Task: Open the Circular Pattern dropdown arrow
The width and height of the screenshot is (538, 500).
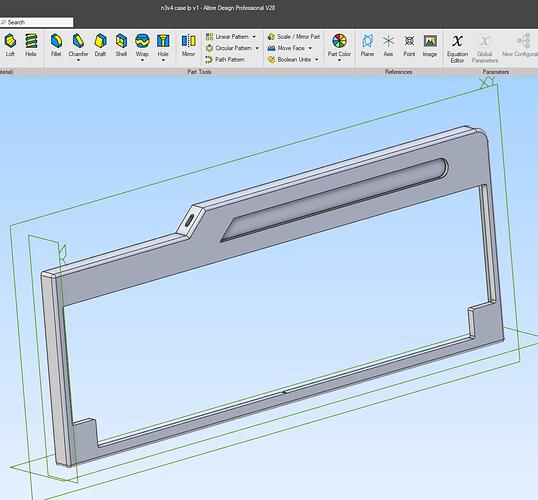Action: pyautogui.click(x=257, y=48)
